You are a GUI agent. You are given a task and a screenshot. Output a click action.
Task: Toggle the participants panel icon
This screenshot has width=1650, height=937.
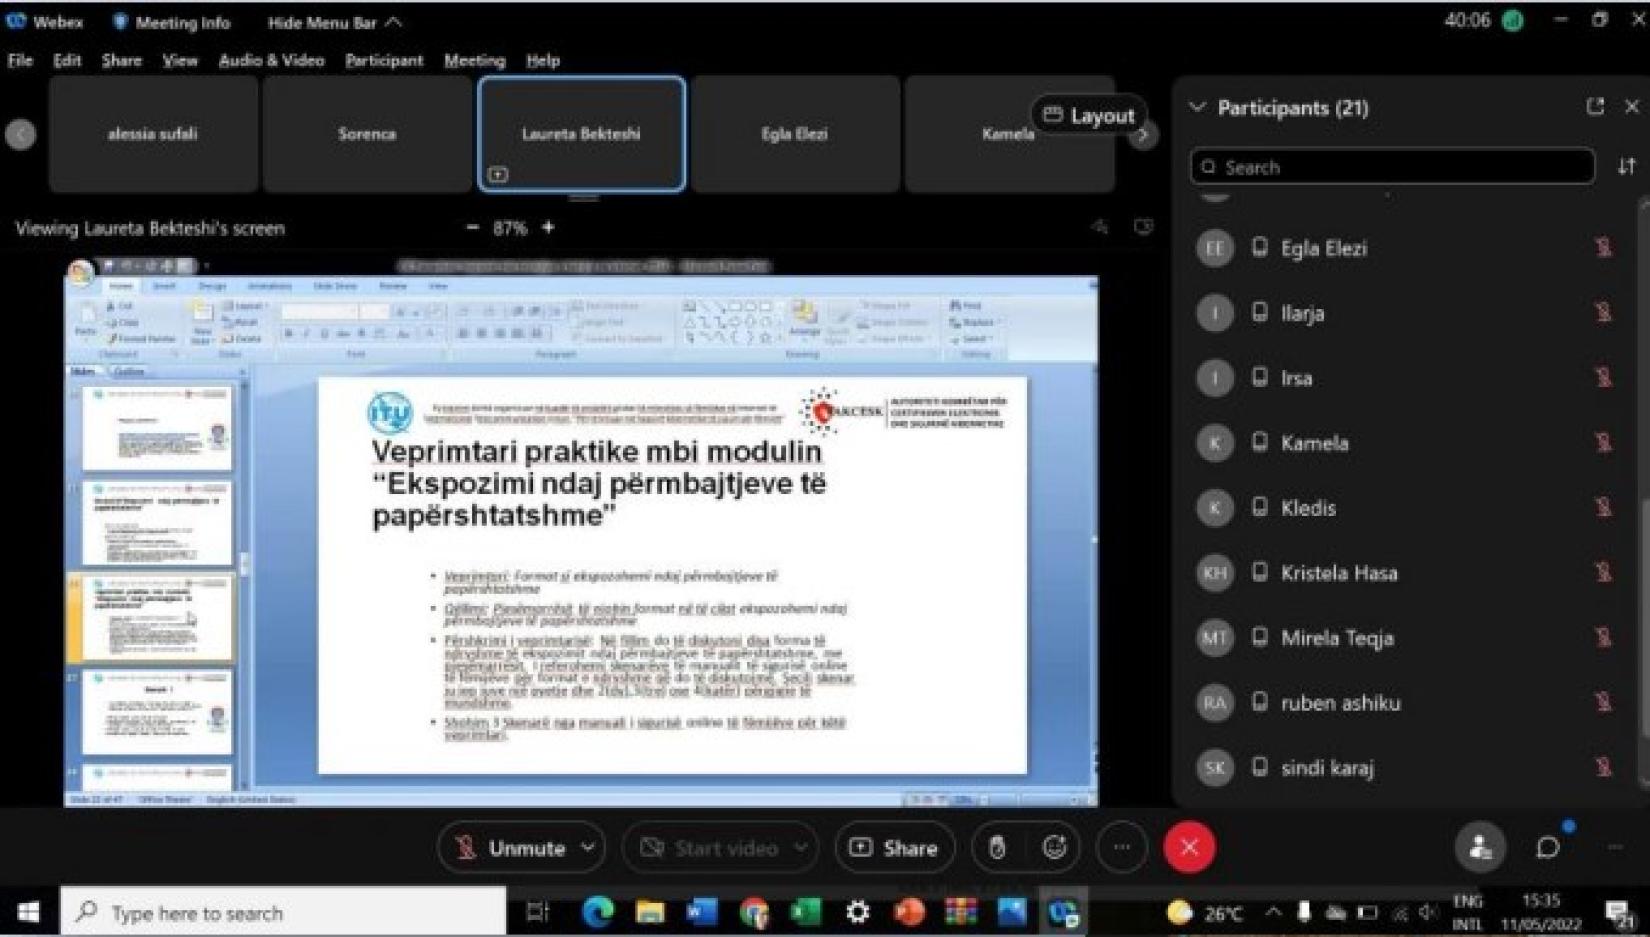(x=1480, y=848)
